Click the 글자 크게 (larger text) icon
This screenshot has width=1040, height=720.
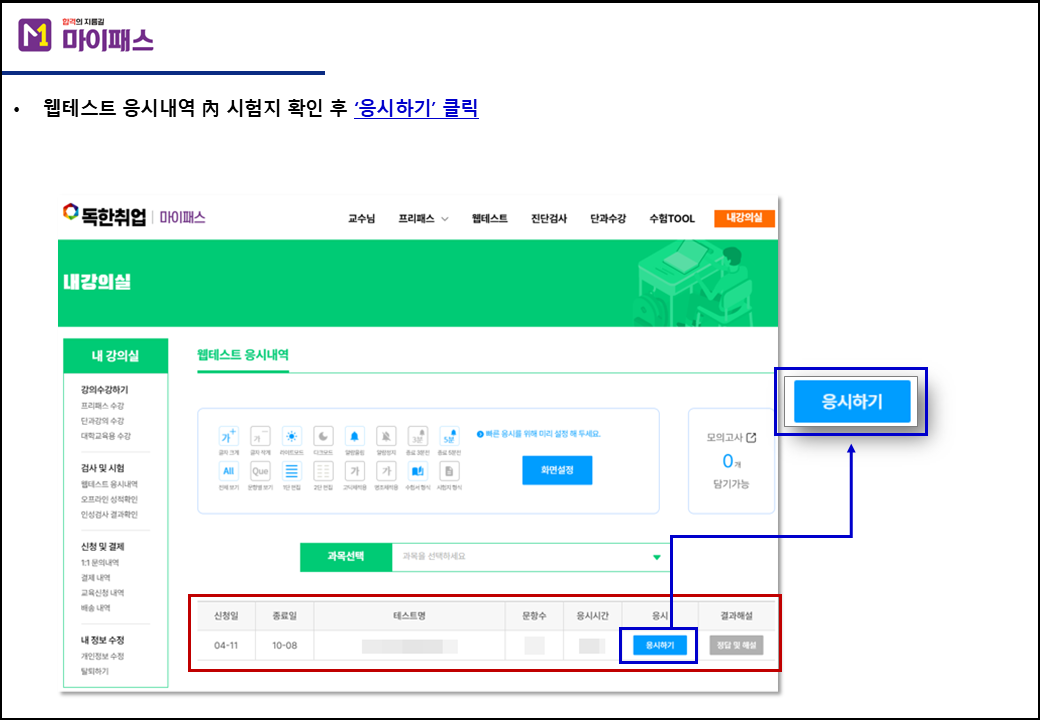(228, 436)
